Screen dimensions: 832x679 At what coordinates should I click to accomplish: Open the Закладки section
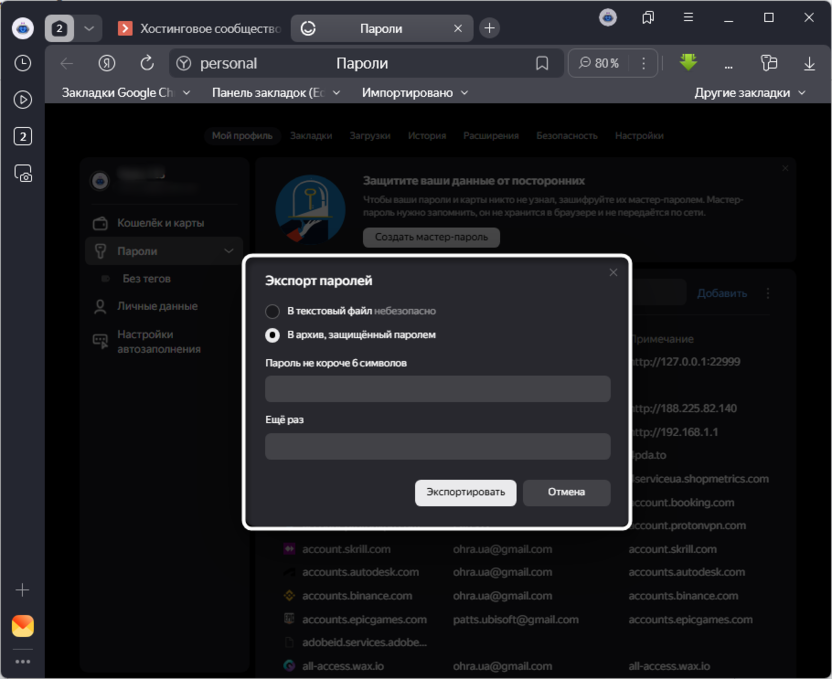(311, 136)
